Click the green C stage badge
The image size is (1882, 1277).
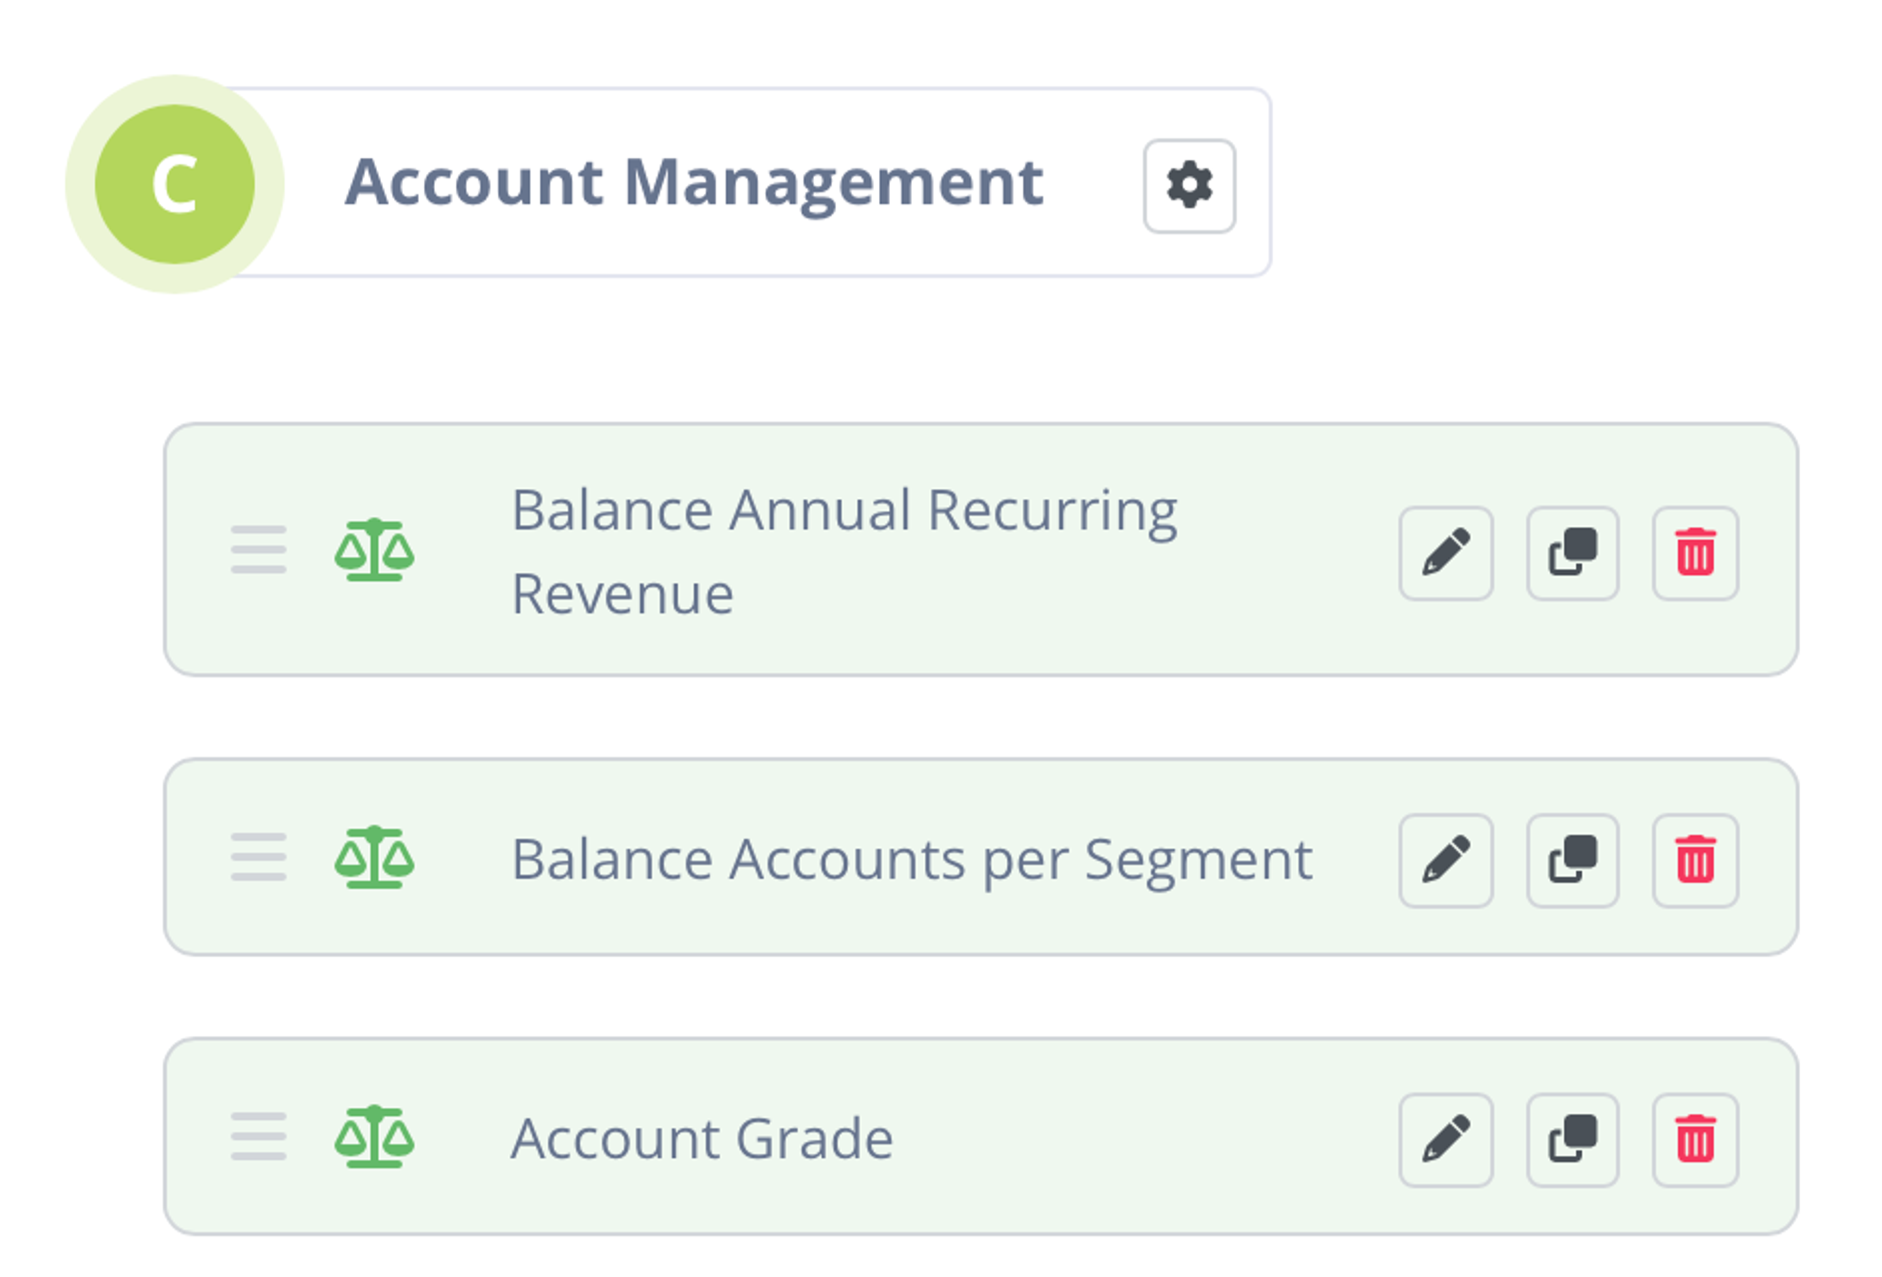(x=175, y=184)
